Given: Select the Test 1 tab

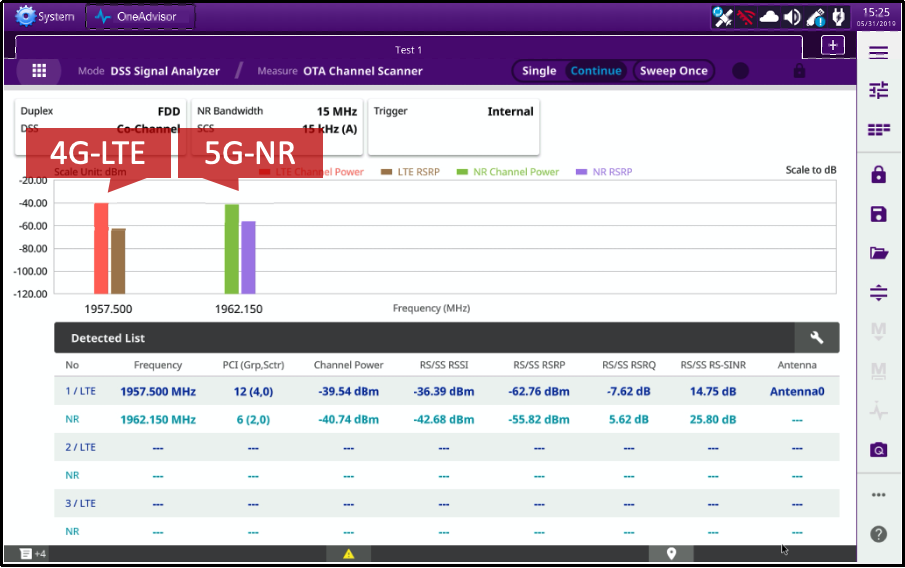Looking at the screenshot, I should tap(409, 50).
